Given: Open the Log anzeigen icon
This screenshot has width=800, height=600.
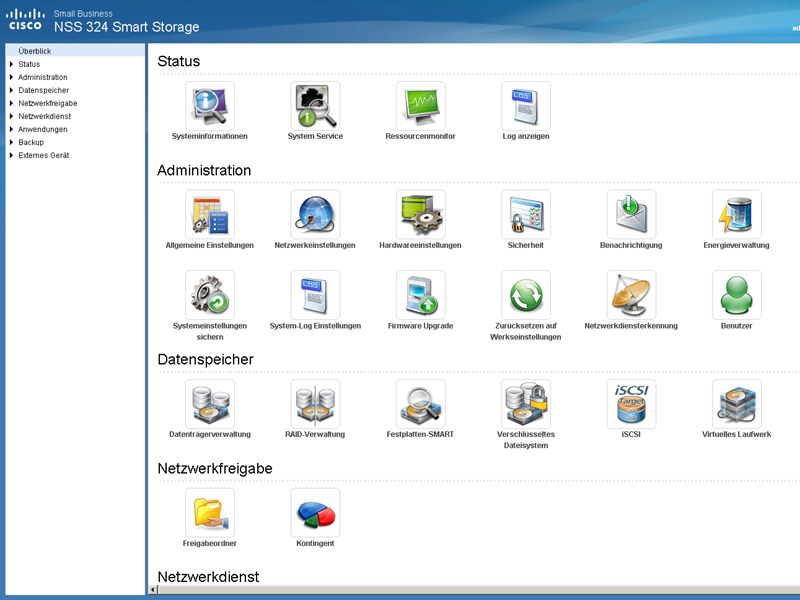Looking at the screenshot, I should pyautogui.click(x=526, y=106).
